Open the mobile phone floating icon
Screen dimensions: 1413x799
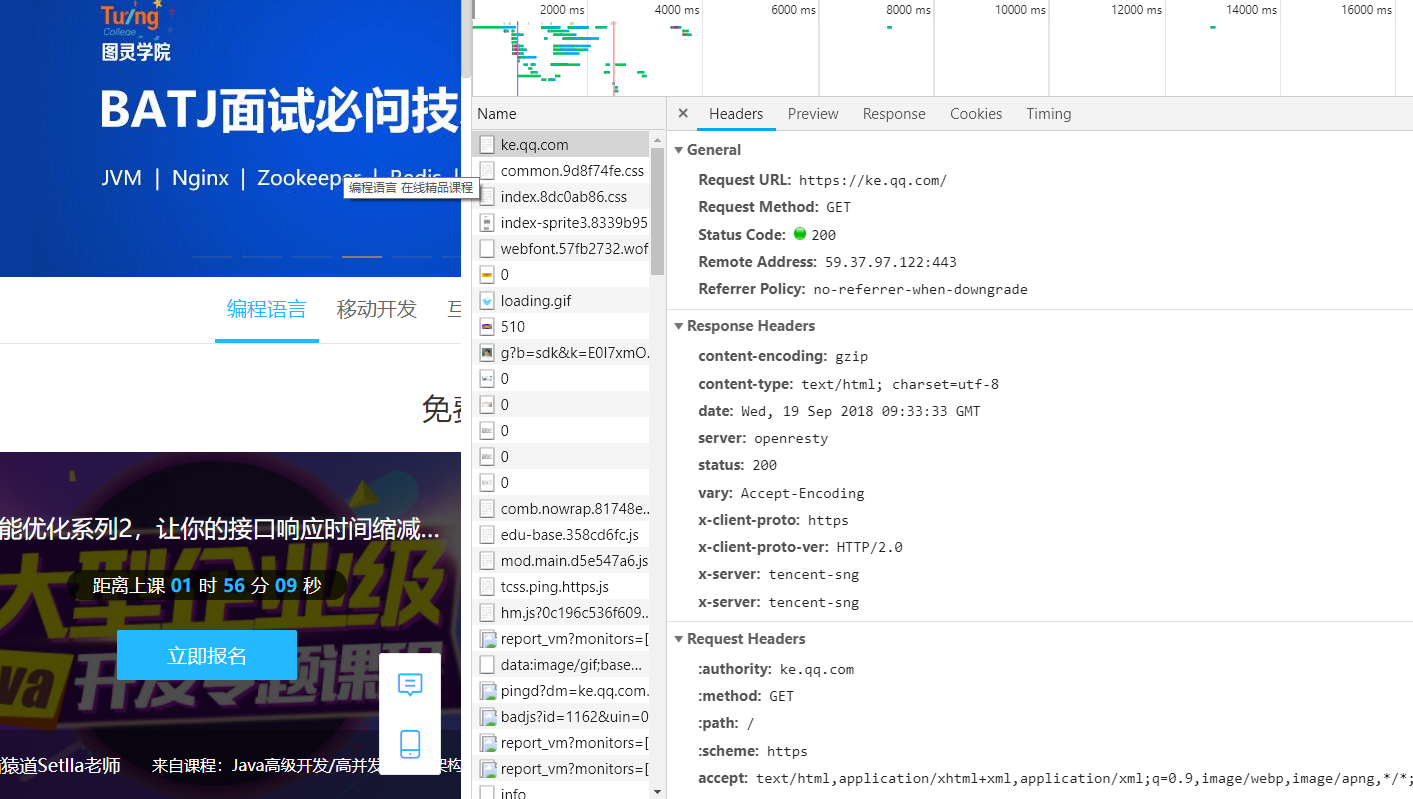point(410,744)
